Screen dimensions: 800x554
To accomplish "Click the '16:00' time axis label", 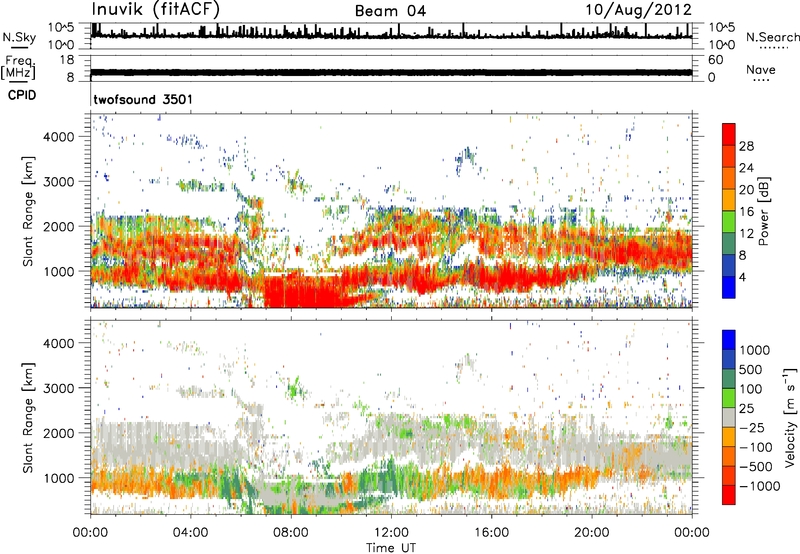I will point(491,533).
